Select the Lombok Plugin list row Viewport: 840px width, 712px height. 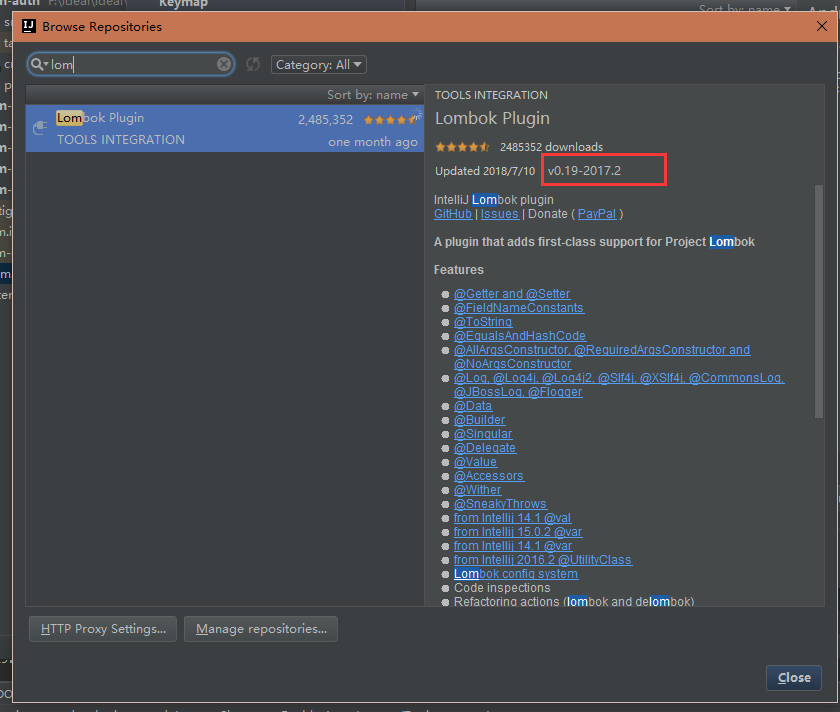coord(224,129)
